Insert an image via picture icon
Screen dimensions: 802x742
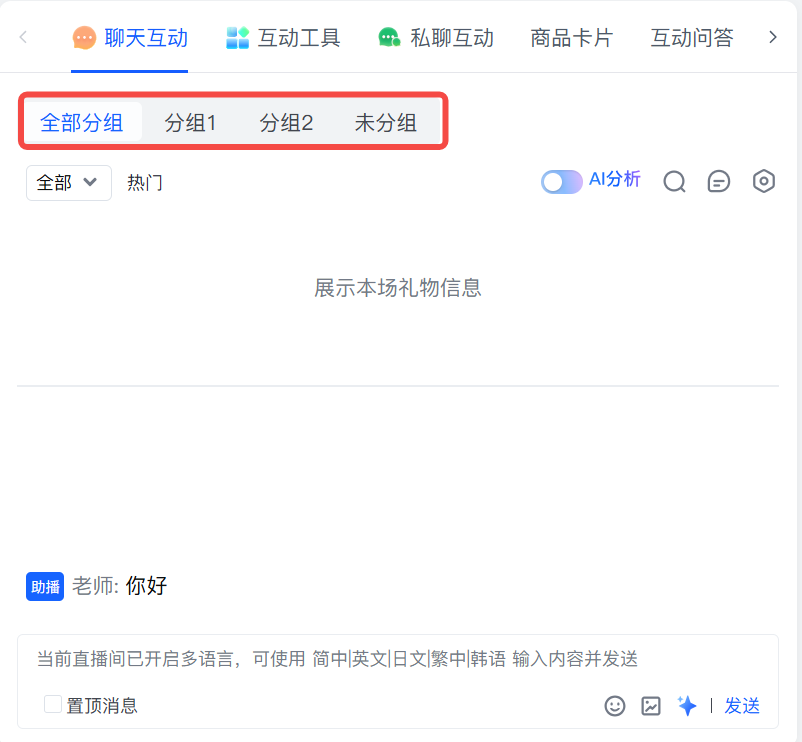tap(651, 706)
